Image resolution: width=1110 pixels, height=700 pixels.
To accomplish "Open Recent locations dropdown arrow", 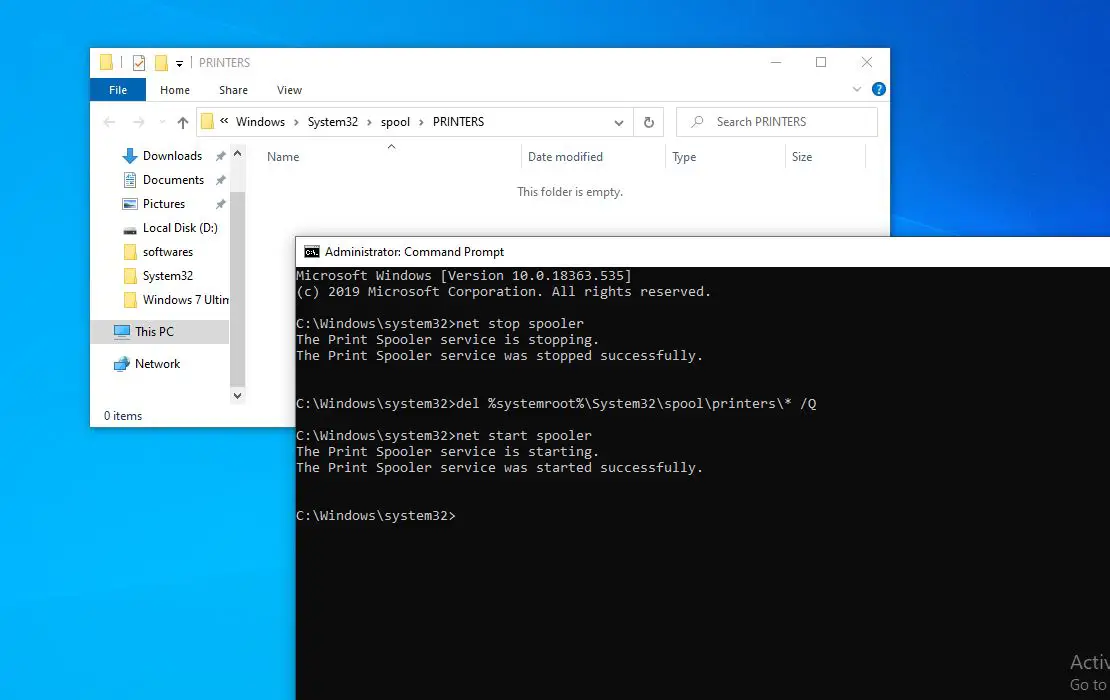I will click(162, 122).
